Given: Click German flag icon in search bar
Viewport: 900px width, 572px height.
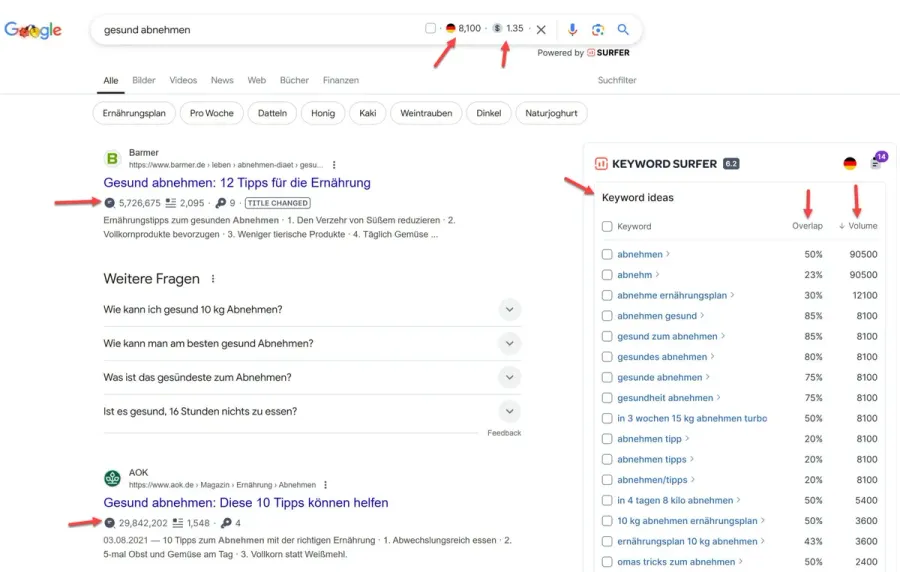Looking at the screenshot, I should [451, 28].
